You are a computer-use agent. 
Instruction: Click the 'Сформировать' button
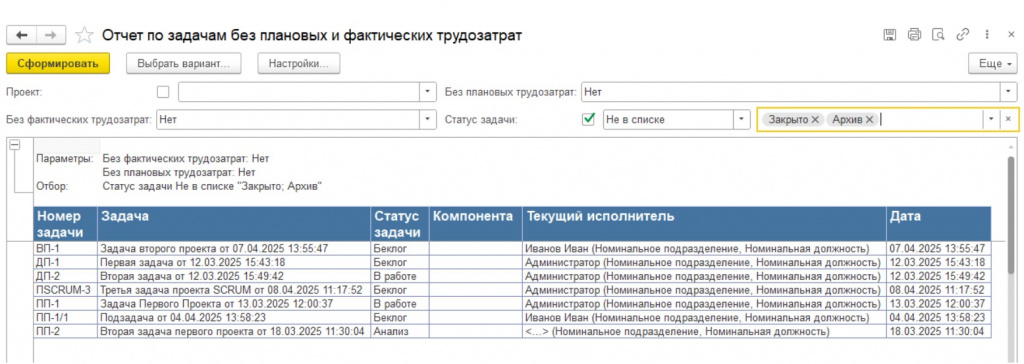(58, 63)
